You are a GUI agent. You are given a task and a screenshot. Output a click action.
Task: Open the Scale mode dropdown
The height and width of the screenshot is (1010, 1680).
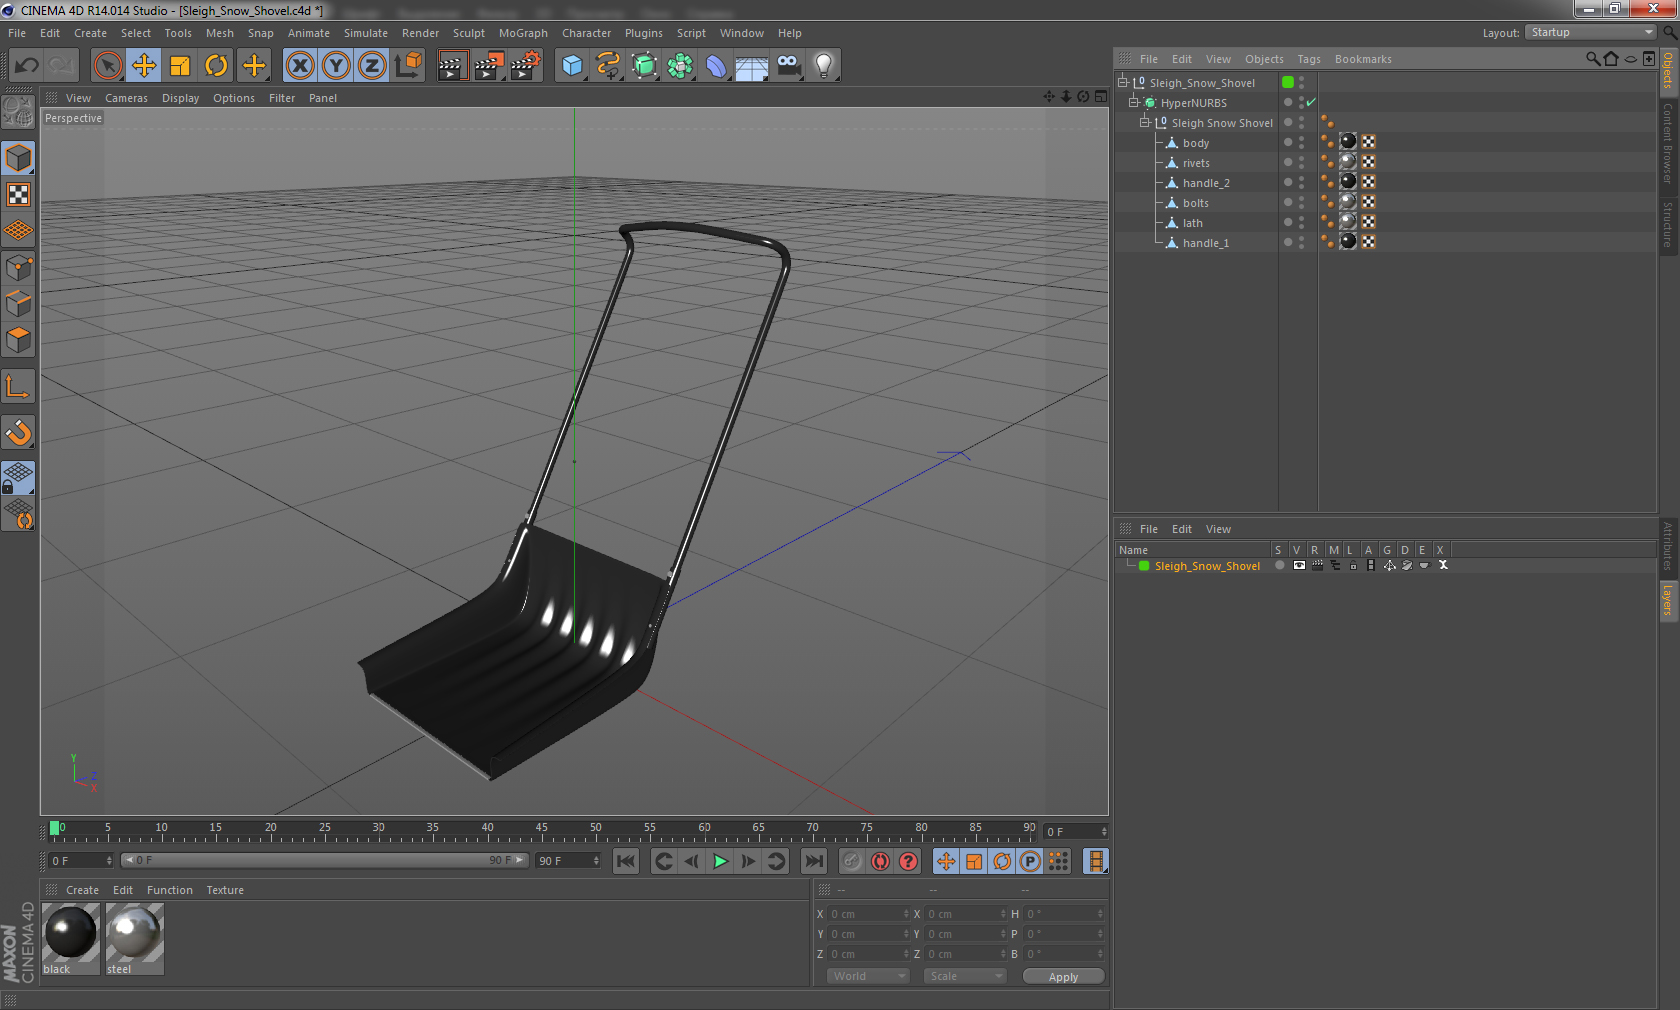965,976
